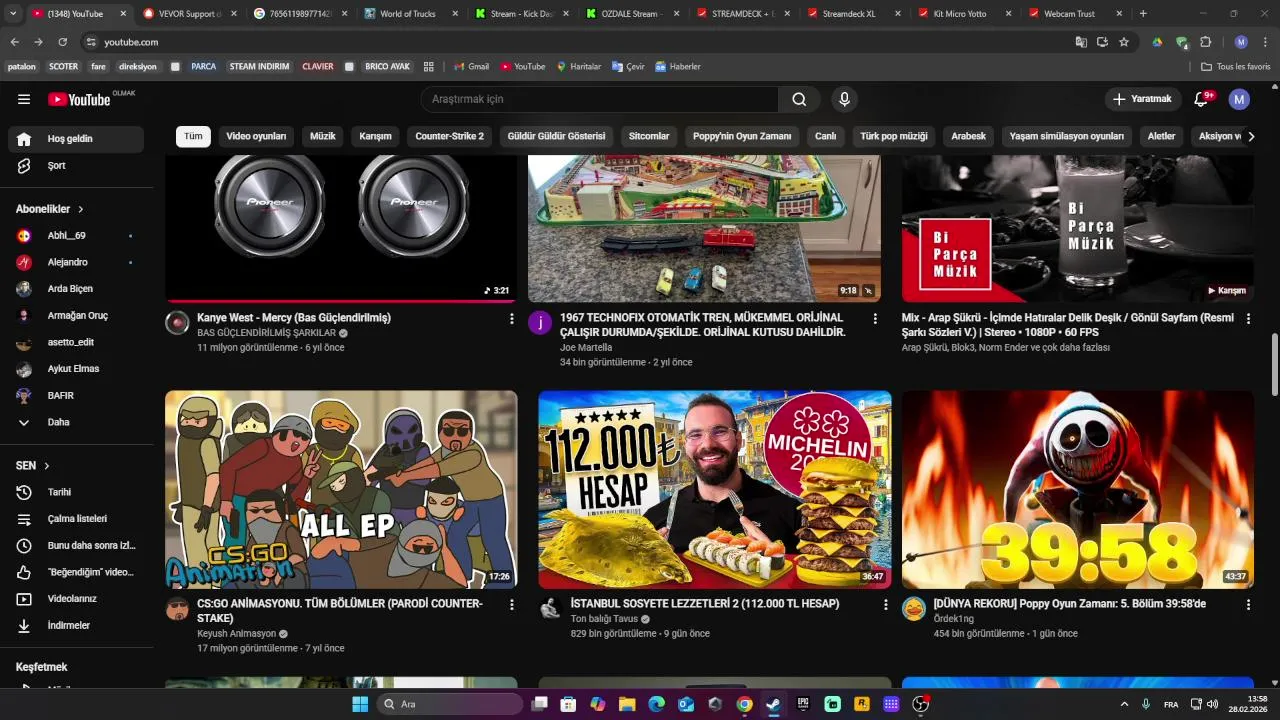Open the notifications bell
This screenshot has width=1280, height=720.
click(x=1202, y=99)
